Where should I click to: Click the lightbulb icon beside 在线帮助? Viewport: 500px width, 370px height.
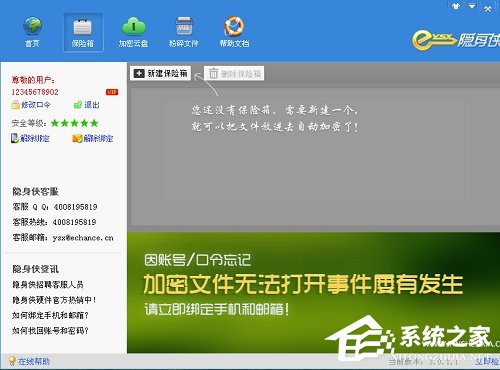coord(12,361)
